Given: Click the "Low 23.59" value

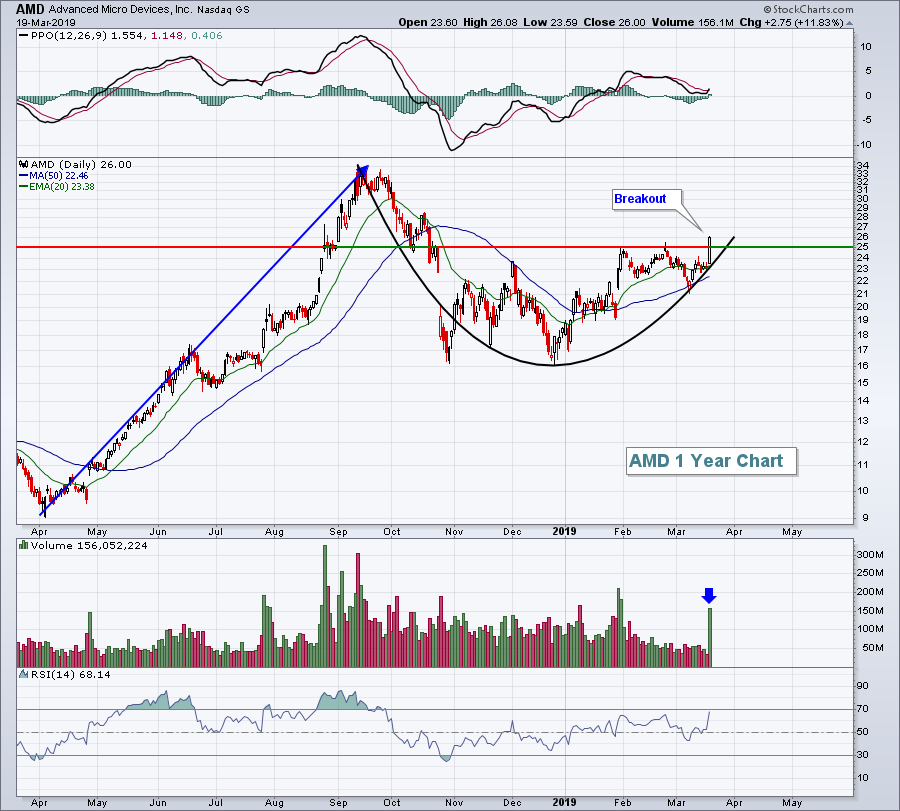Looking at the screenshot, I should (550, 22).
